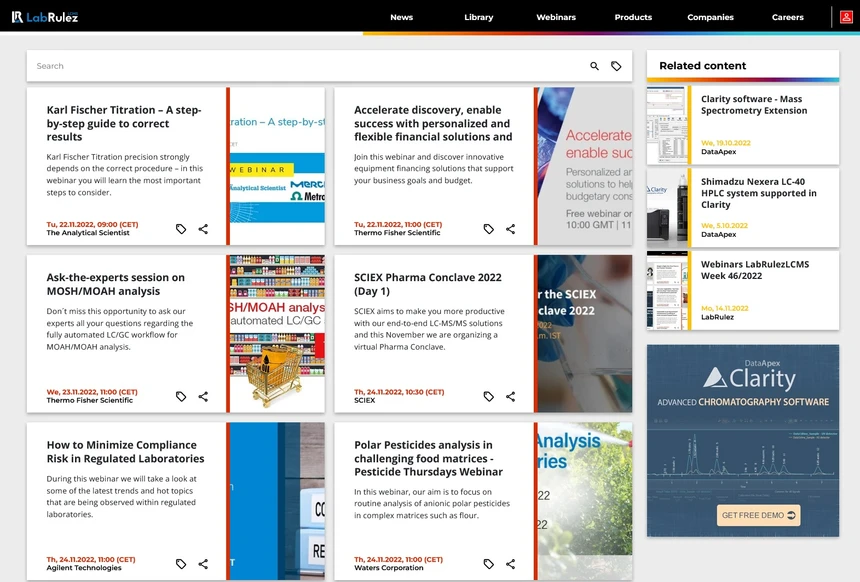Screen dimensions: 860x582
Task: Click date 'Th, 24.11.2022, 10:30 (CET)'
Action: pyautogui.click(x=399, y=392)
